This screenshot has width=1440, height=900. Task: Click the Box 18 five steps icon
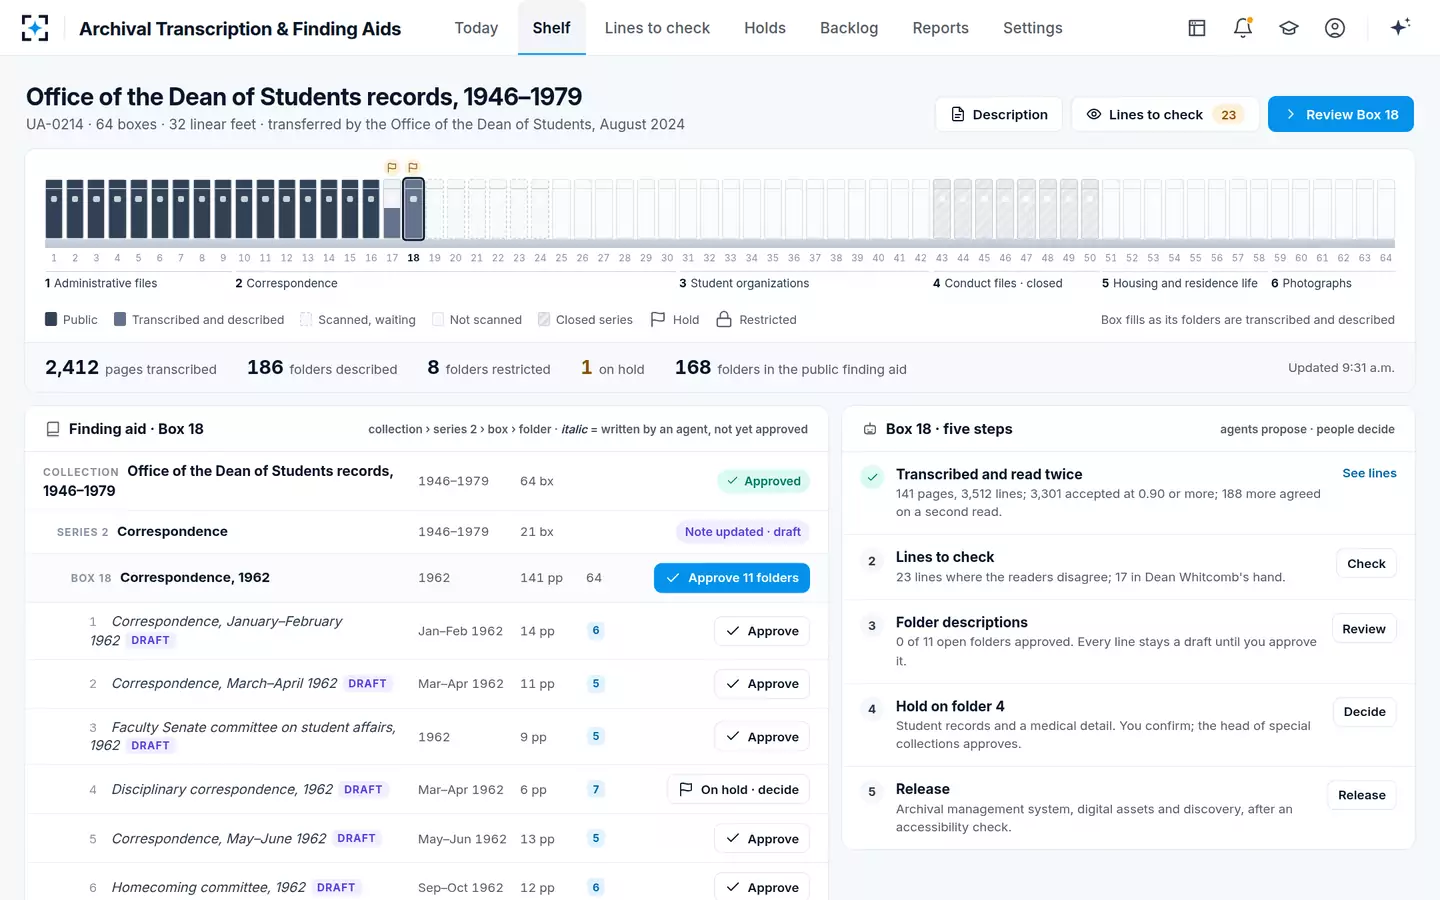pos(870,429)
